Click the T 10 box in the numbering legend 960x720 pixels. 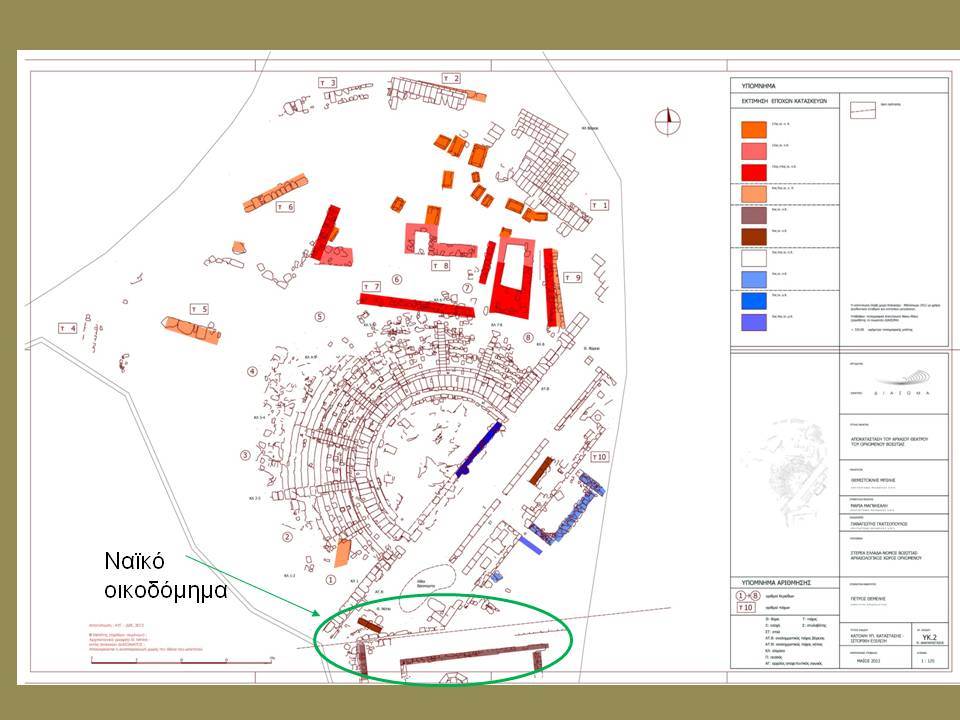745,607
